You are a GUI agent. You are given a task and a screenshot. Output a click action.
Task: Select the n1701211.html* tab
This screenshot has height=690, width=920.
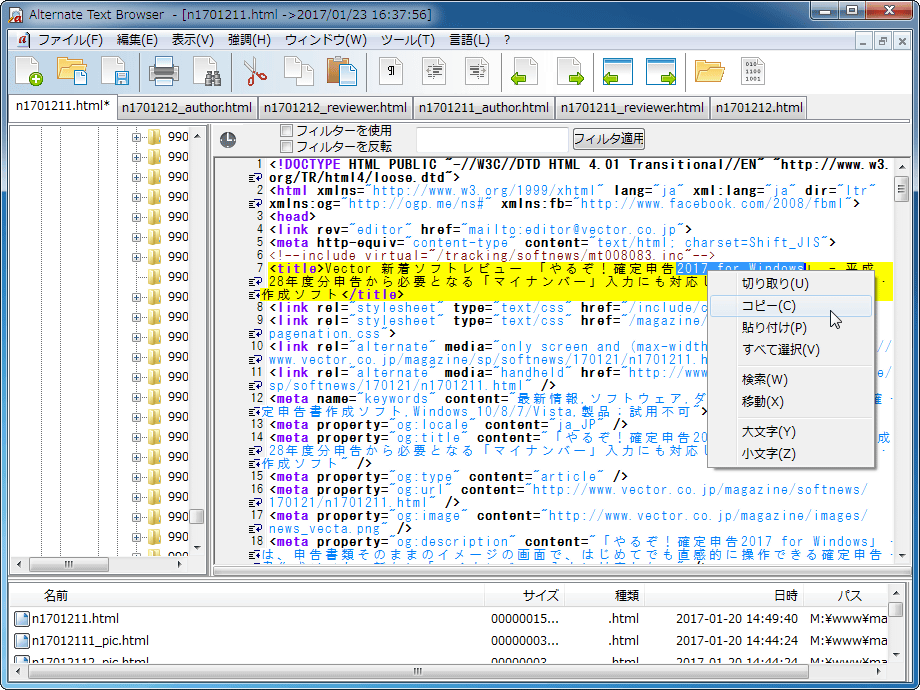point(63,106)
